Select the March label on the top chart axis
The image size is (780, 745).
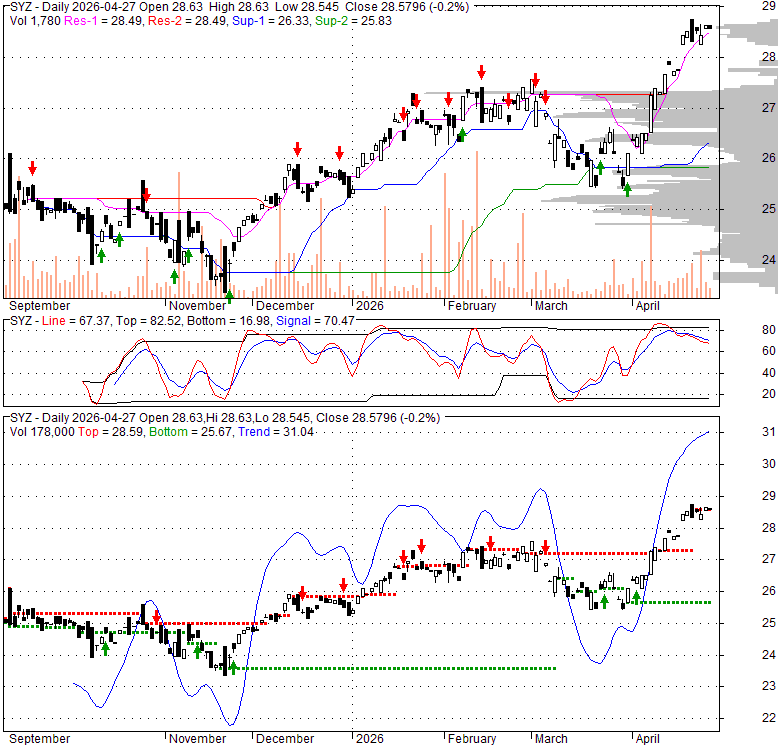(551, 305)
